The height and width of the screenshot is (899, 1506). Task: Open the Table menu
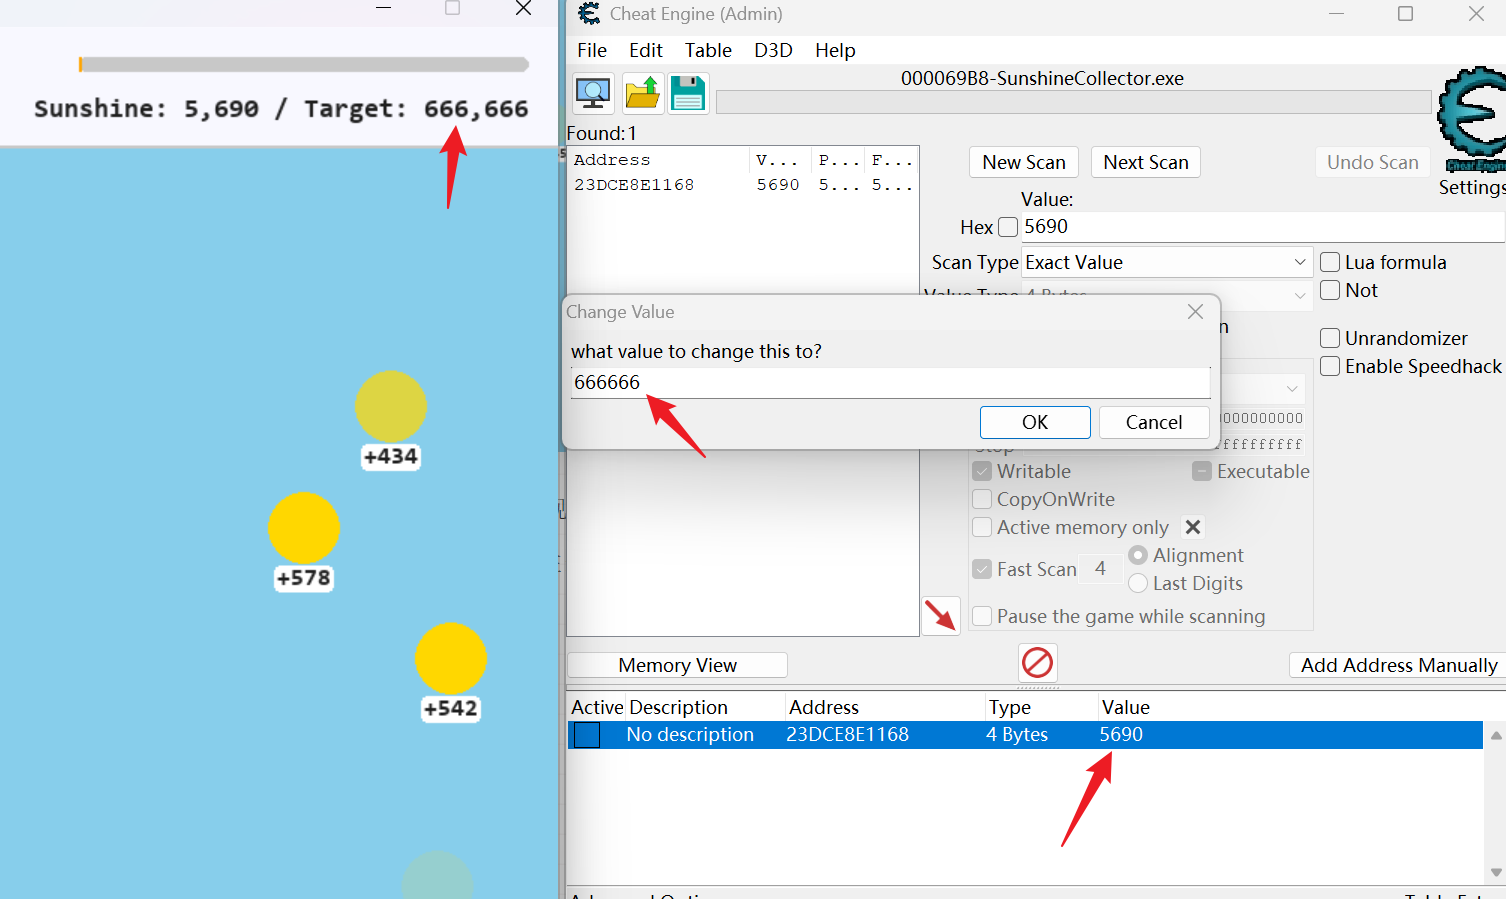707,50
